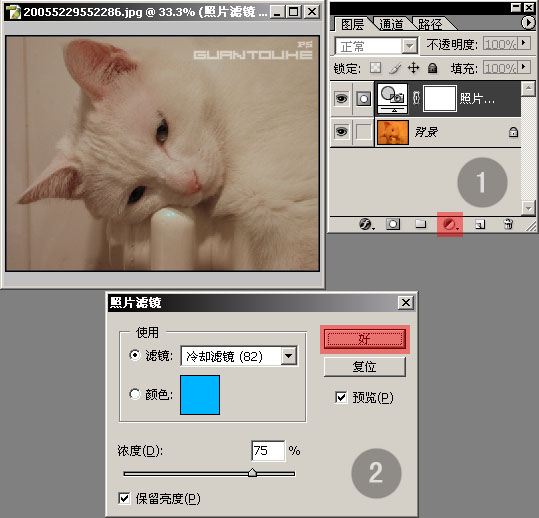Toggle the lock all padlock icon
539x518 pixels.
(x=432, y=68)
